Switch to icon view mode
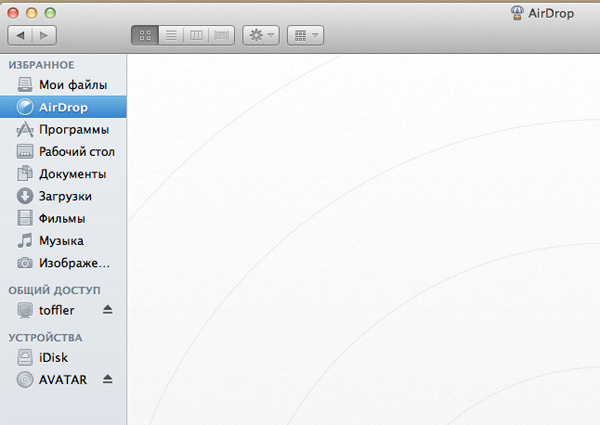Screen dimensions: 600x425 pos(144,35)
